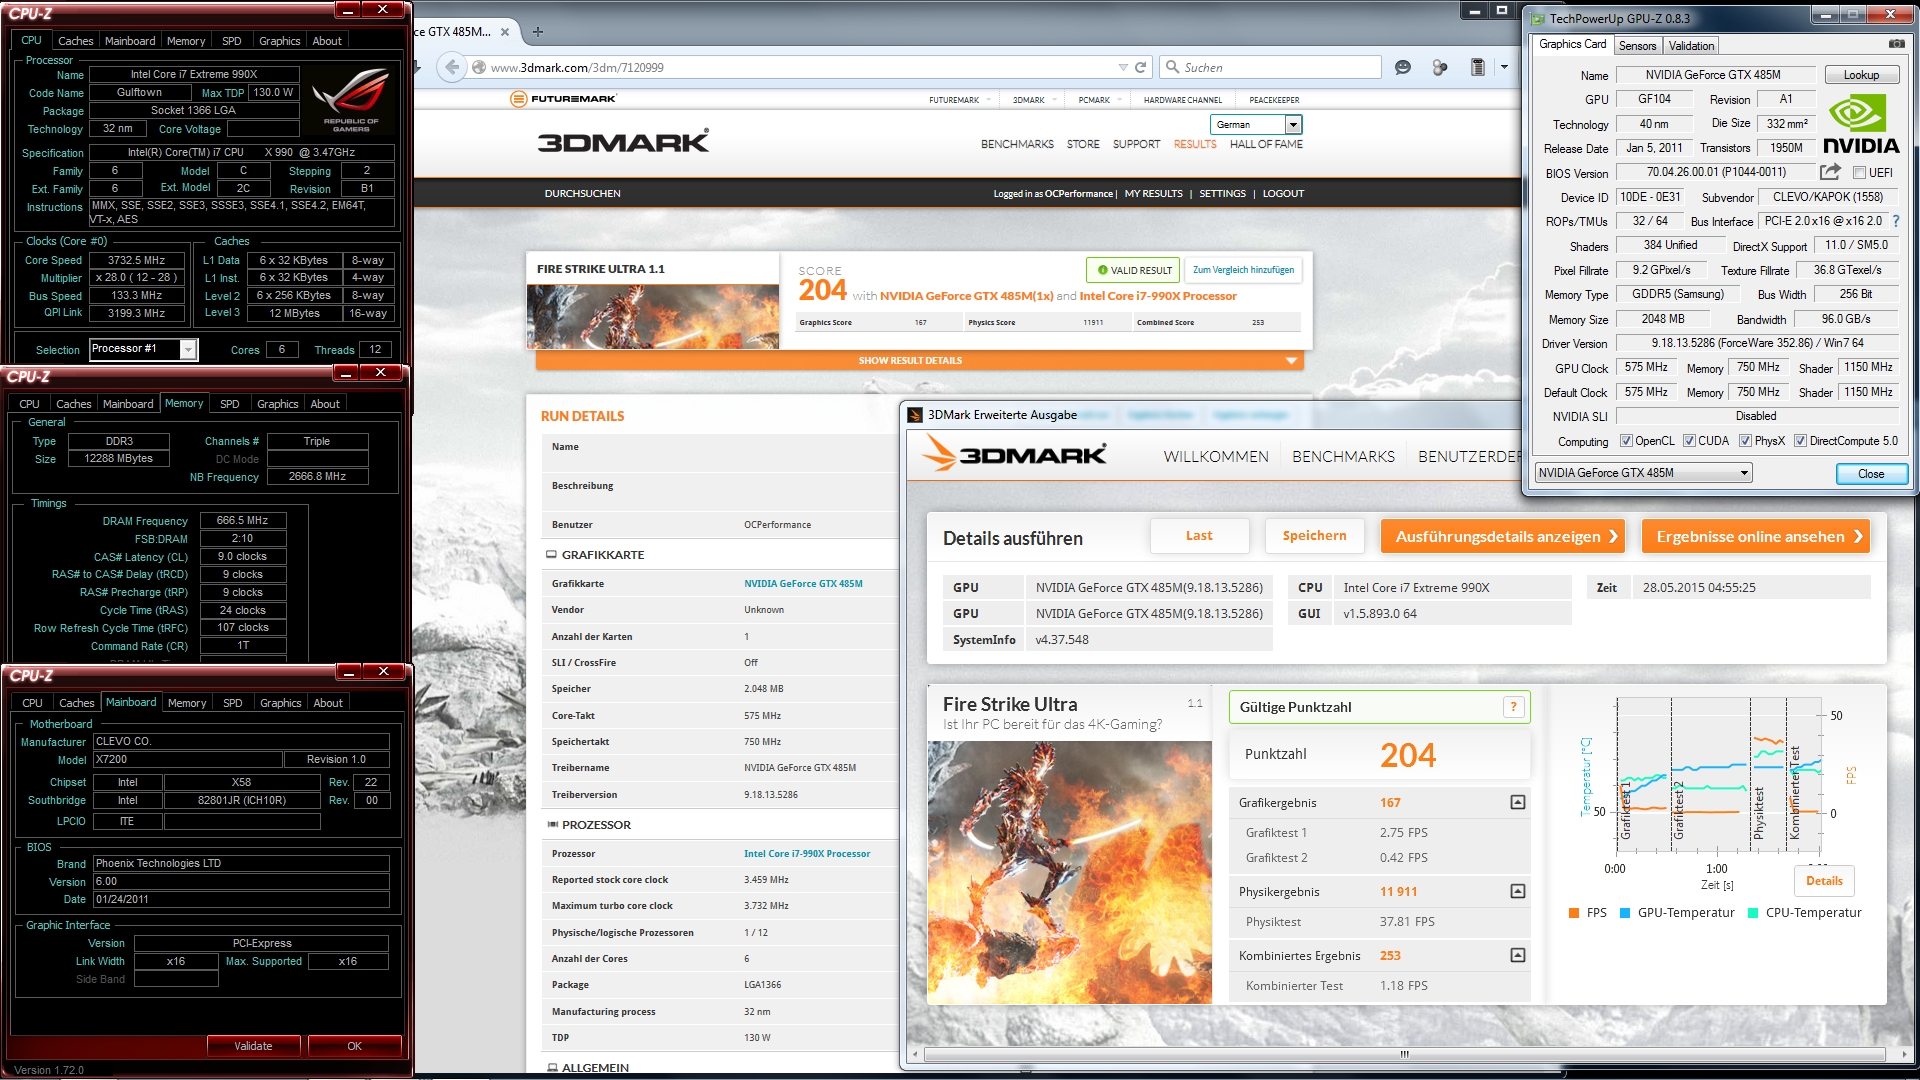This screenshot has height=1080, width=1920.
Task: Switch to the Validation tab in GPU-Z
Action: coord(1691,46)
